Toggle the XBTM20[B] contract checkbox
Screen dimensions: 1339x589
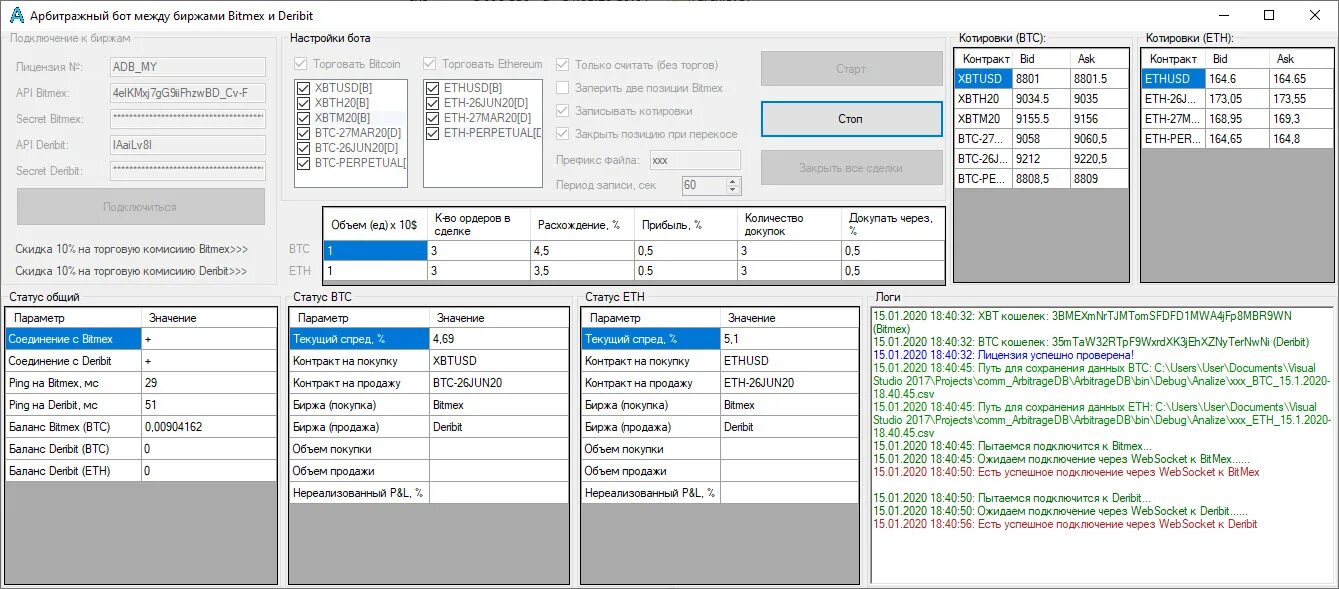(305, 118)
